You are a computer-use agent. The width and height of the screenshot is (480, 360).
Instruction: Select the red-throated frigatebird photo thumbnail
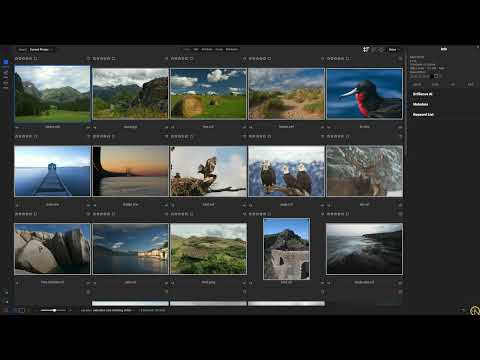(365, 94)
